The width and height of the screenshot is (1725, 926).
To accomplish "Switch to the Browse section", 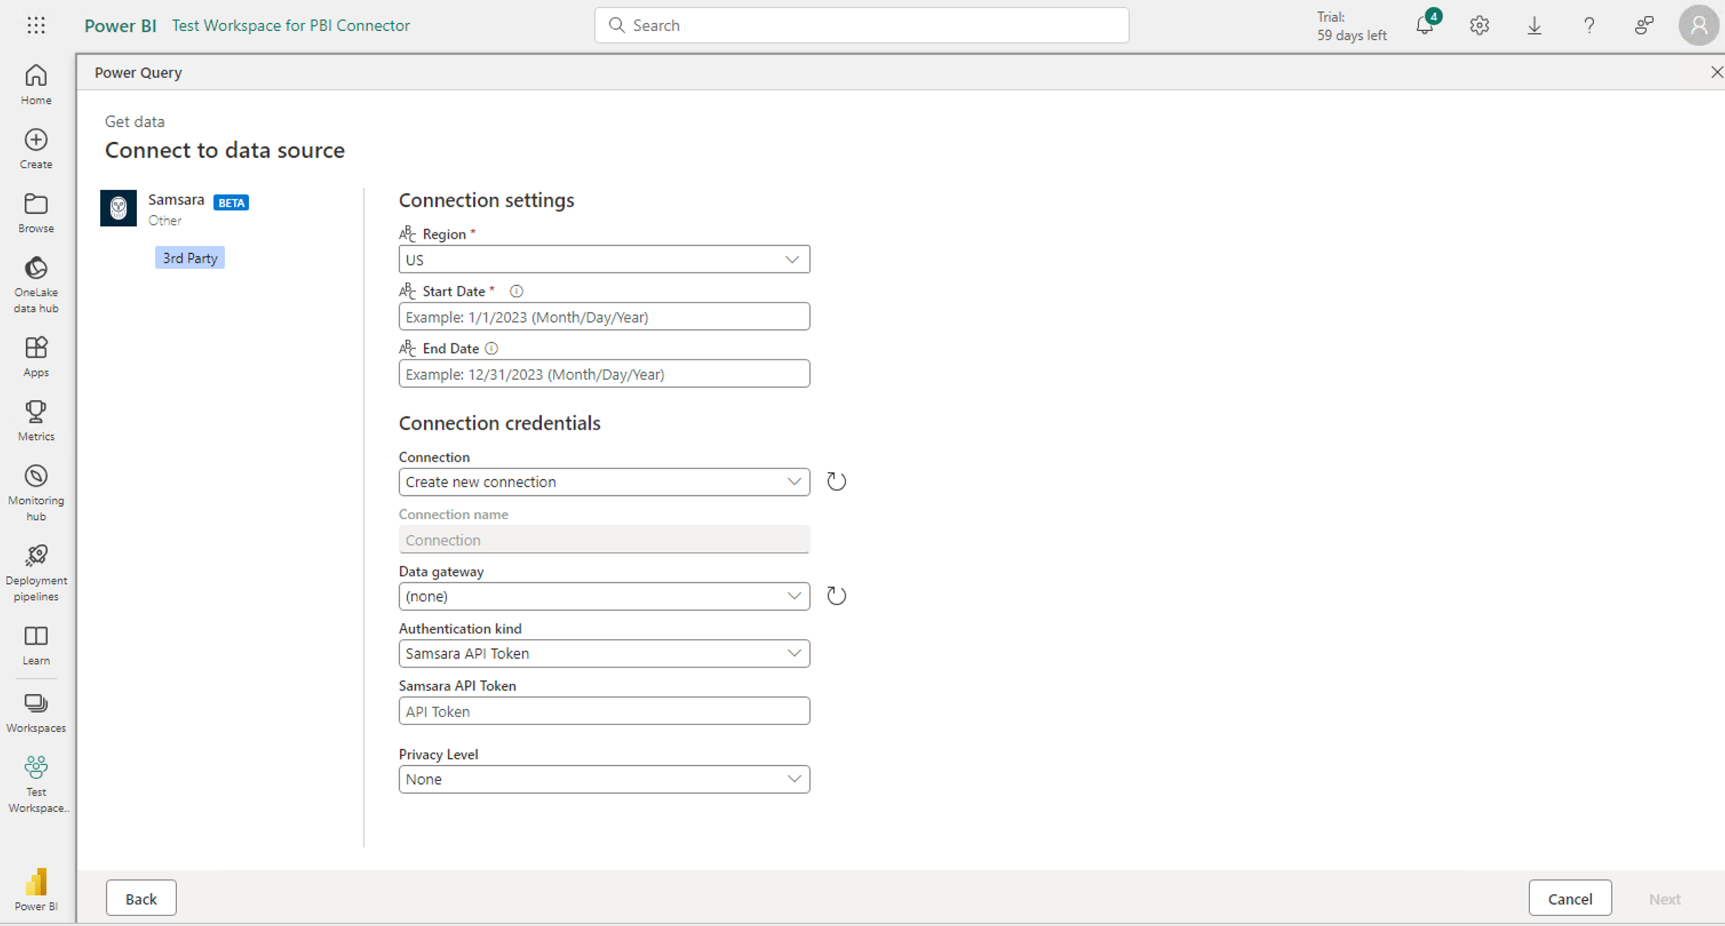I will [x=35, y=210].
